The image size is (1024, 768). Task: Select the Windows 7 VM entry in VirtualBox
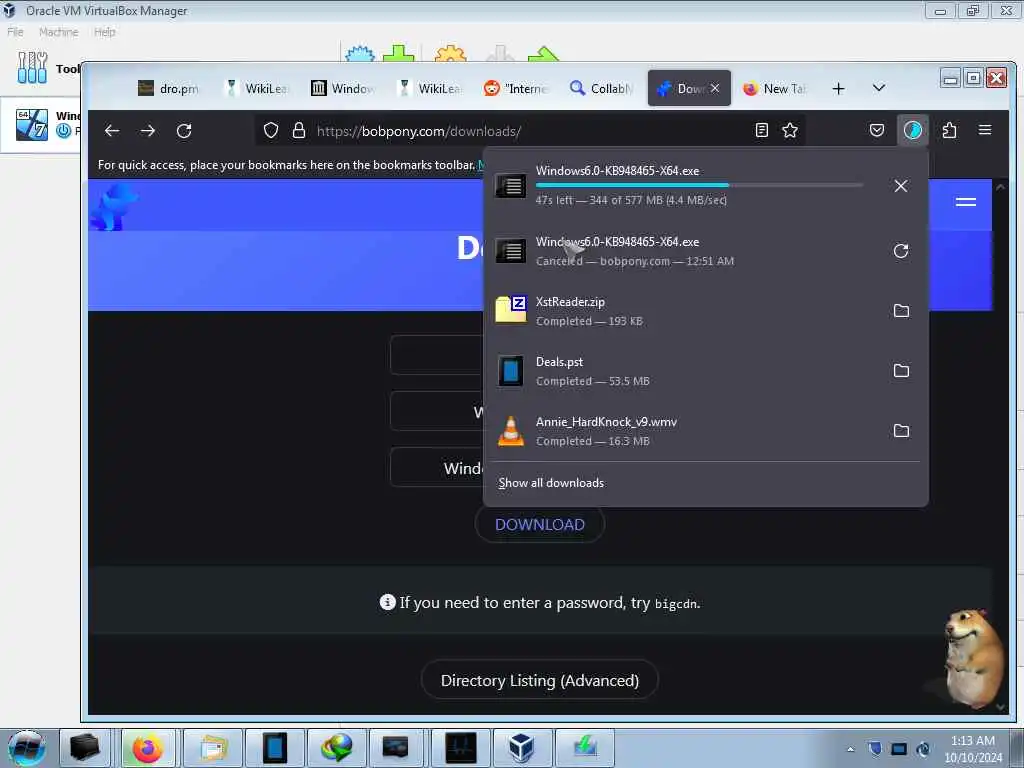41,124
